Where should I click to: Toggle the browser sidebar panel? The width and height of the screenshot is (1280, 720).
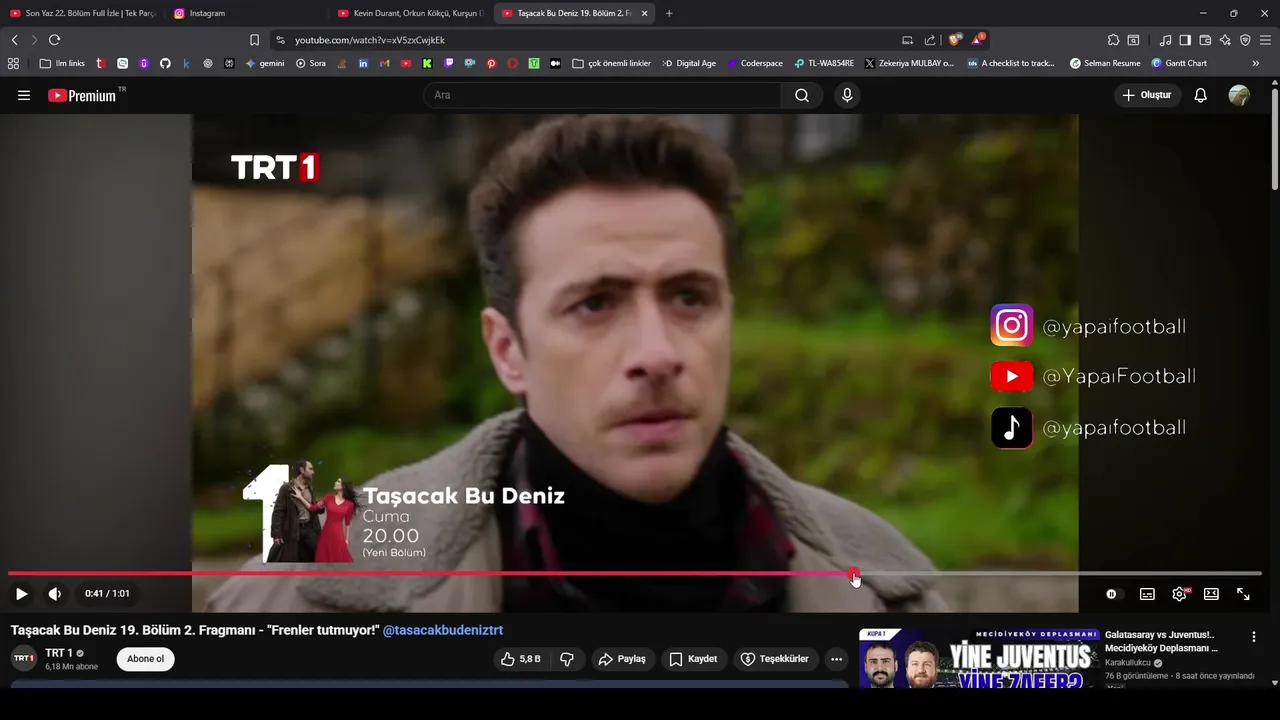point(1185,40)
